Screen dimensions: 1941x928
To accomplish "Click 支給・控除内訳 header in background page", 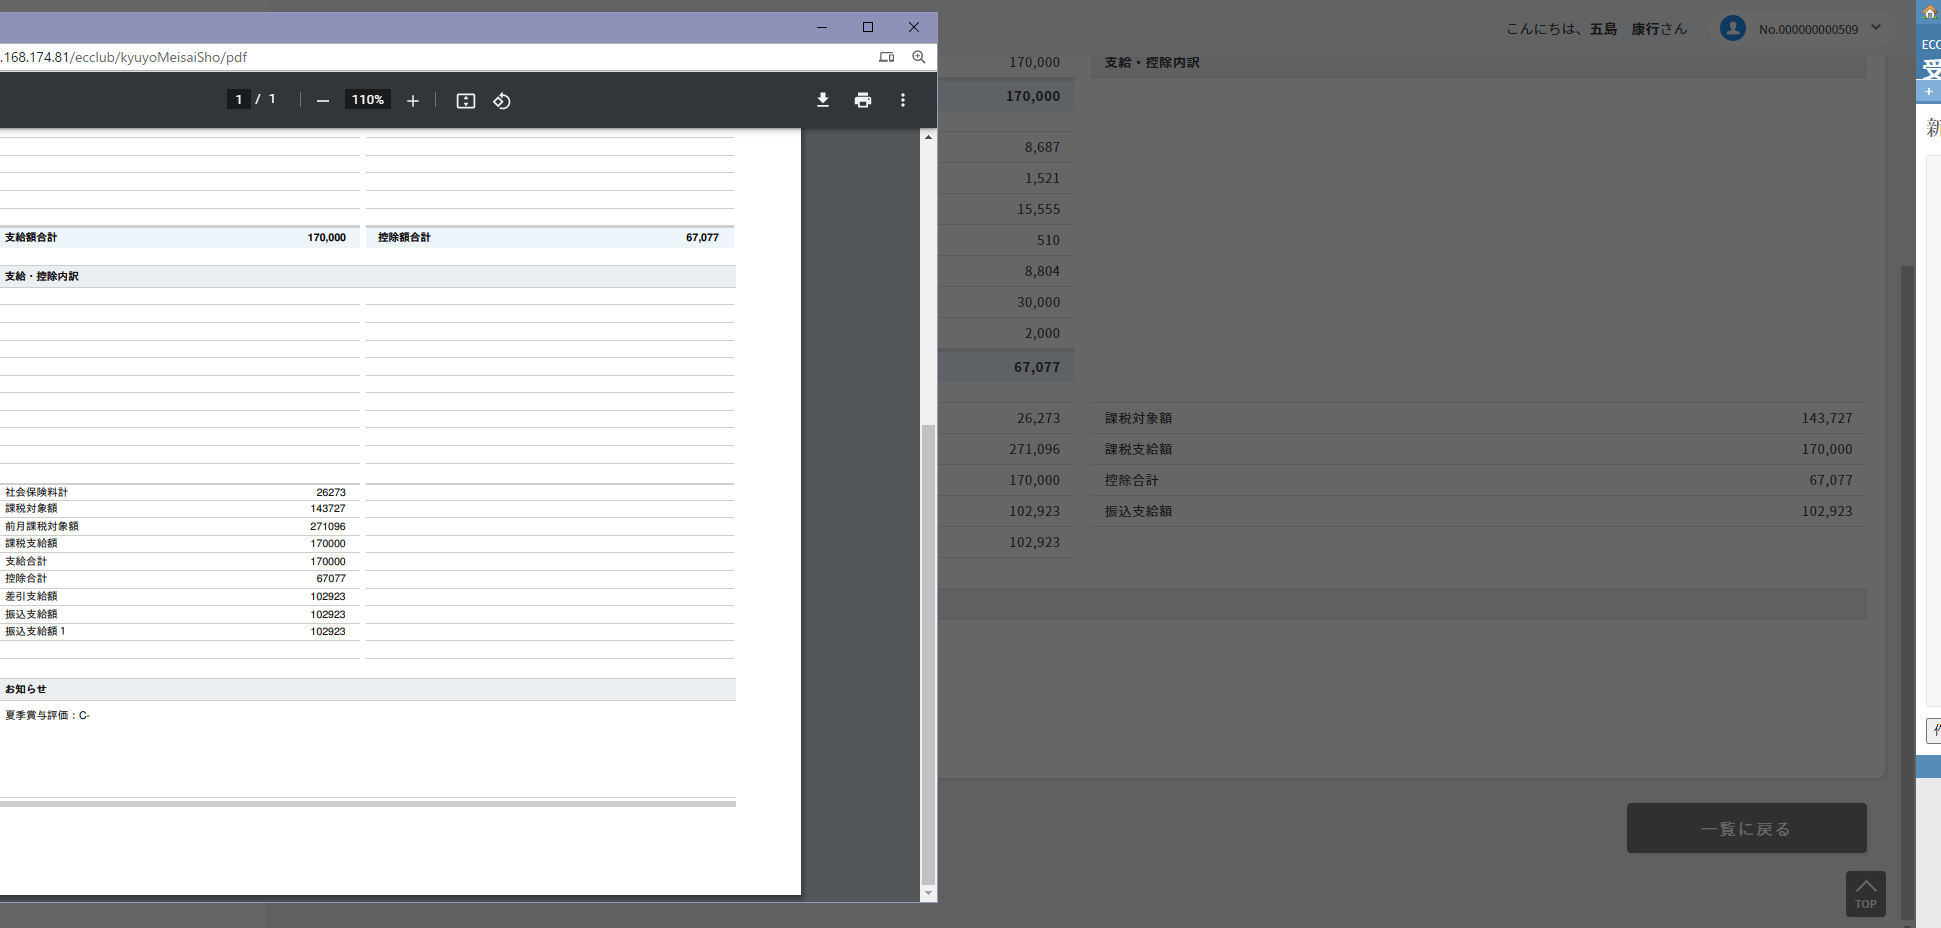I will 1152,62.
